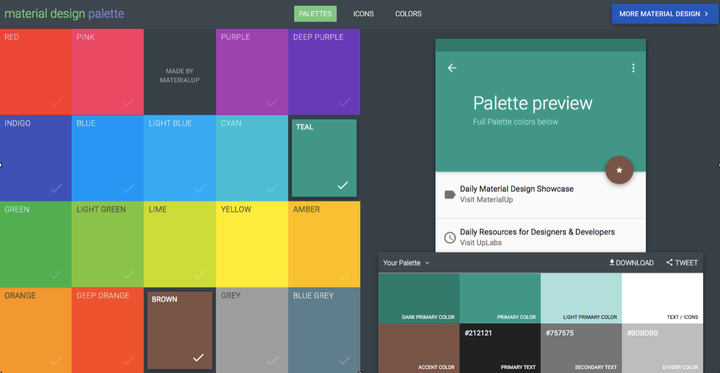The height and width of the screenshot is (373, 720).
Task: Switch to the COLORS tab
Action: pos(408,14)
